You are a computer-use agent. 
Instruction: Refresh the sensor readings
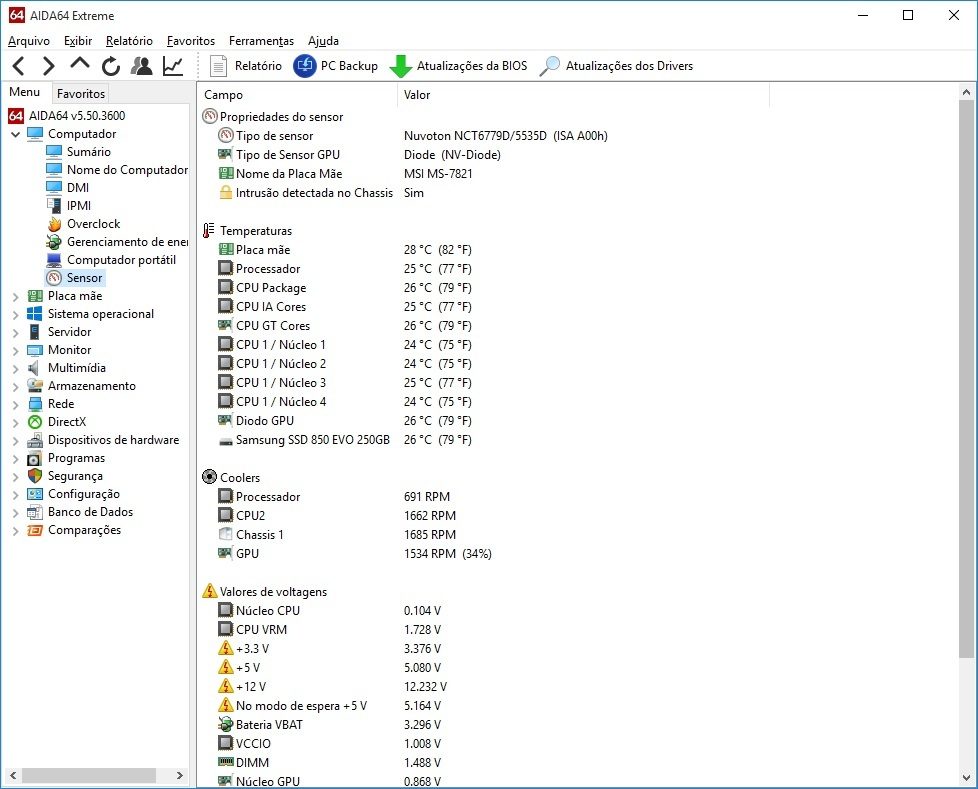(111, 65)
